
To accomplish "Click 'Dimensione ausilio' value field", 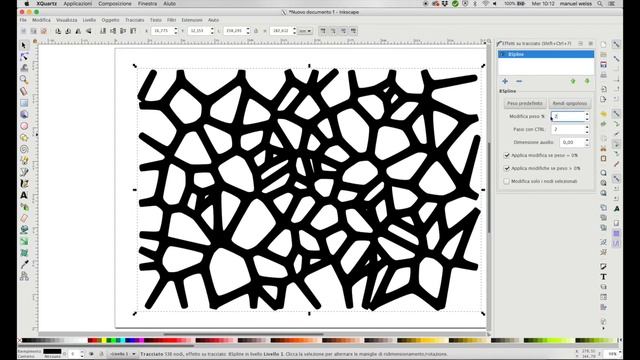I will 571,142.
